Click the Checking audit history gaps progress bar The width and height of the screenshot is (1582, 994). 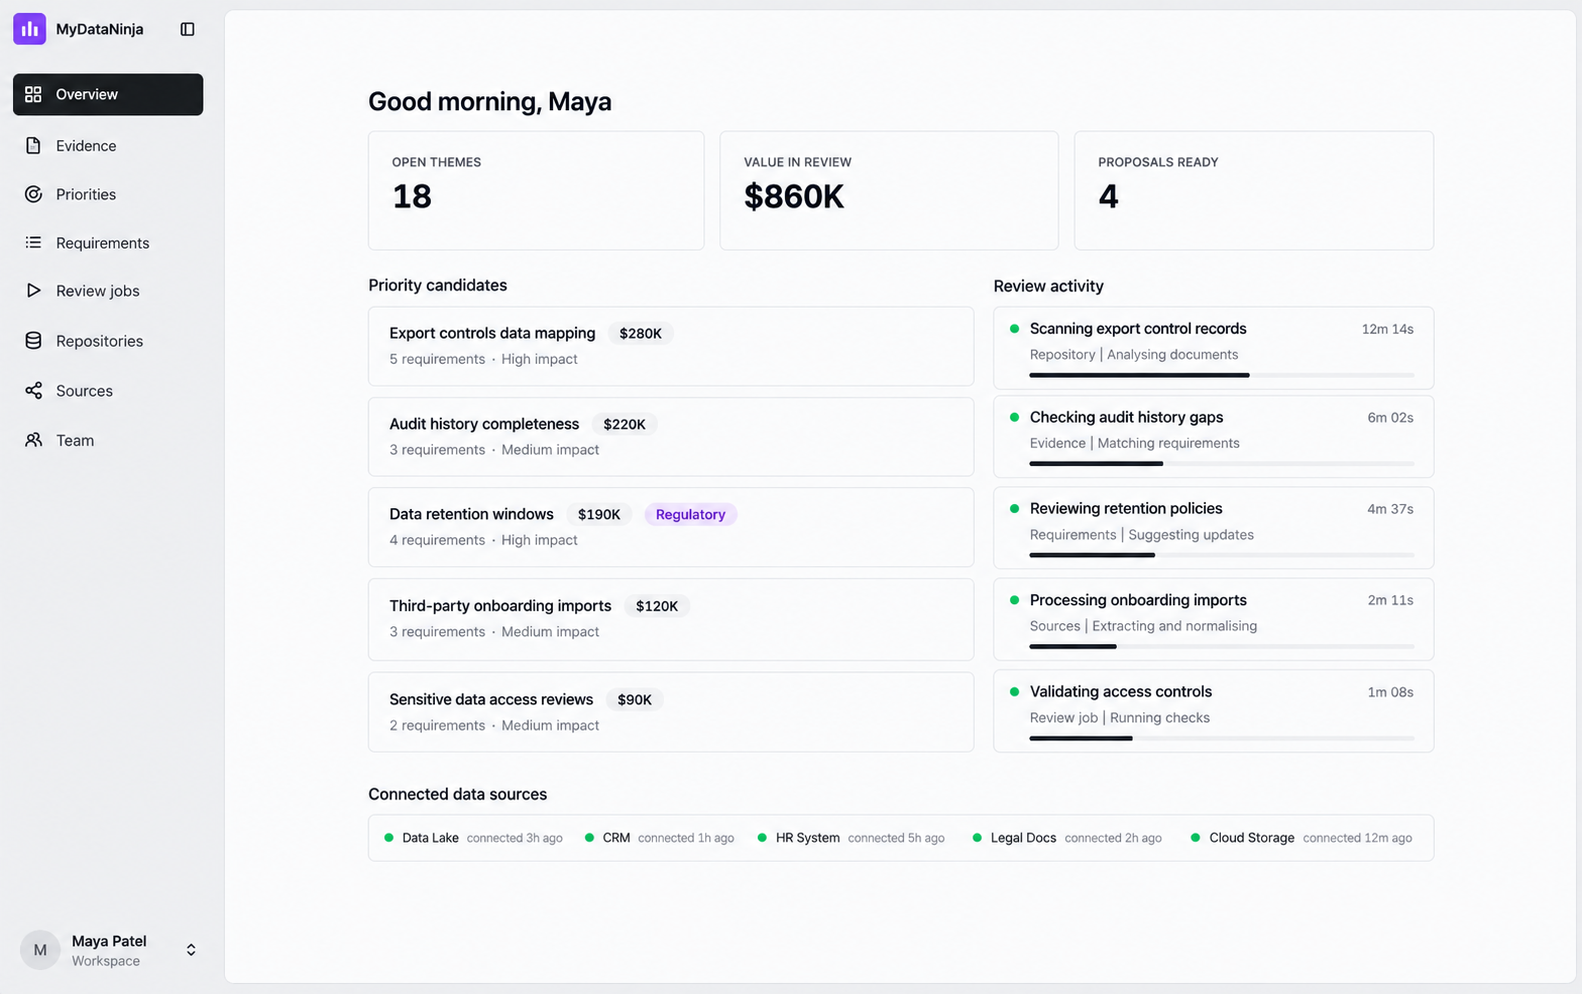(1221, 464)
